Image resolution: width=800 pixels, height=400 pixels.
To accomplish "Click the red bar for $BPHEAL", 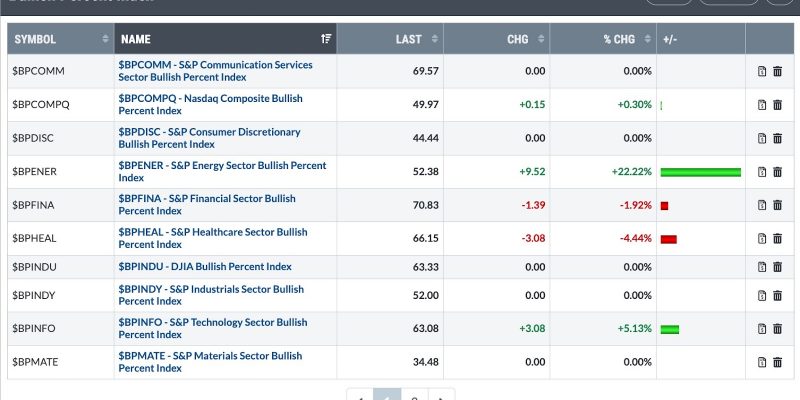I will pos(668,239).
